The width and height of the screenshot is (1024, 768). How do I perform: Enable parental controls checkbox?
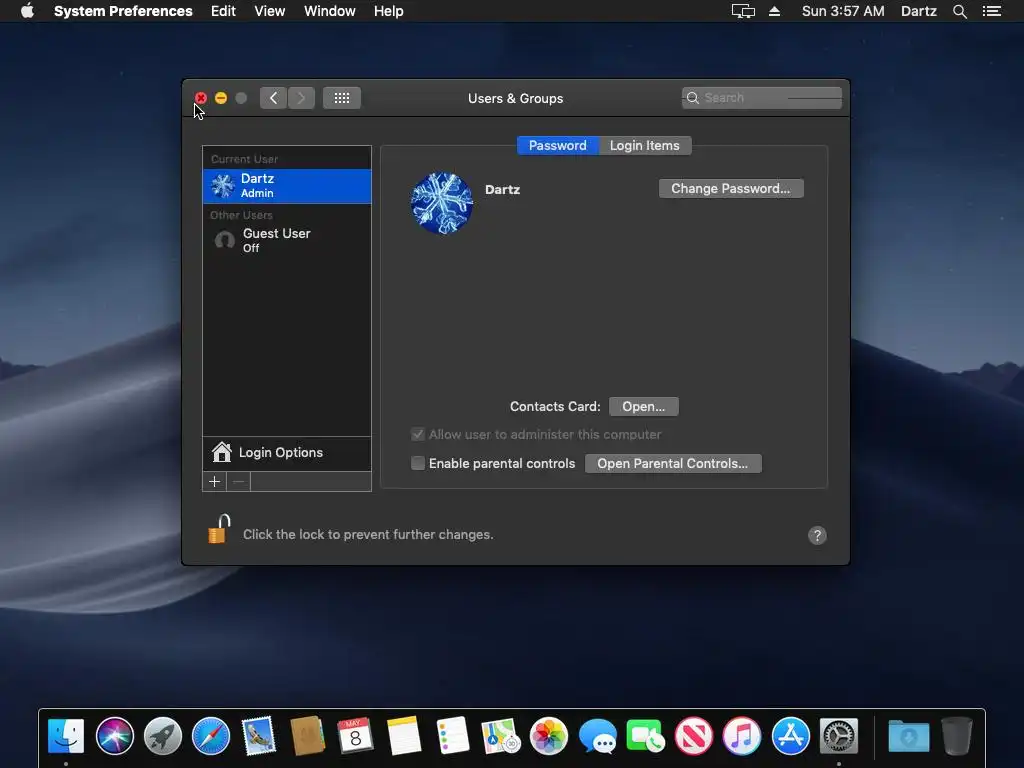(x=418, y=464)
